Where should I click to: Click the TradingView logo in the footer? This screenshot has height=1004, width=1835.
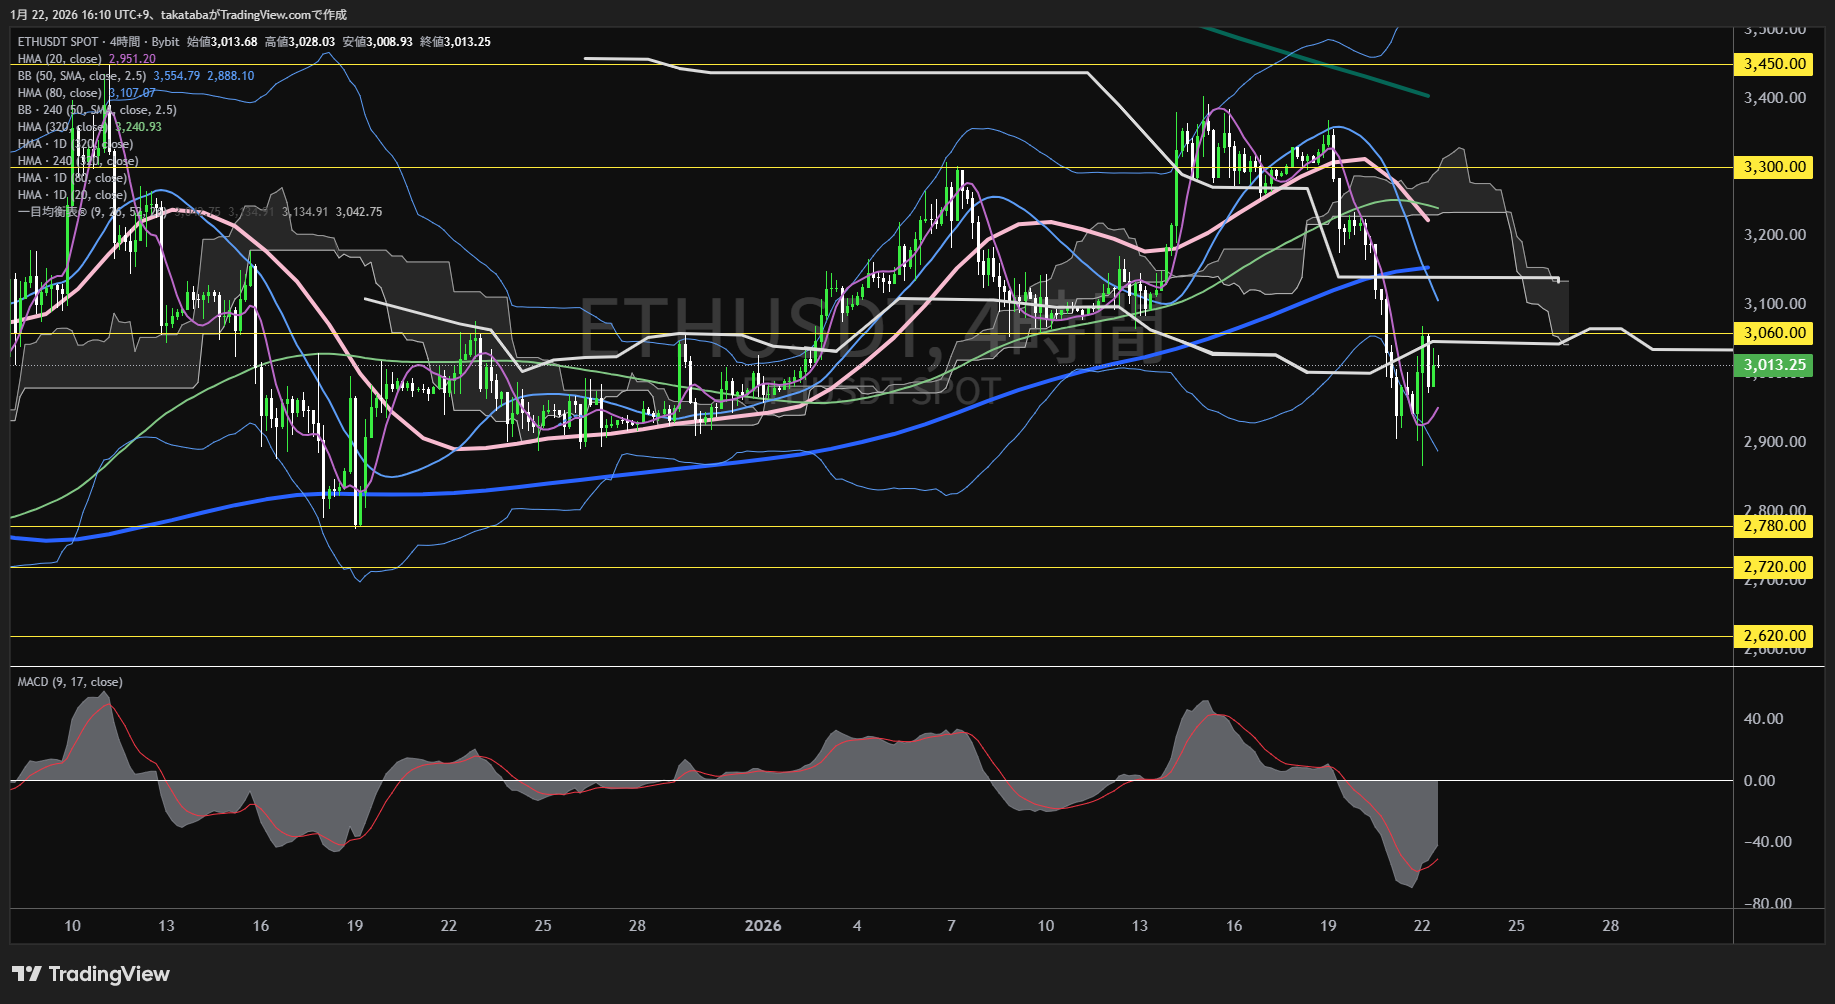(91, 974)
